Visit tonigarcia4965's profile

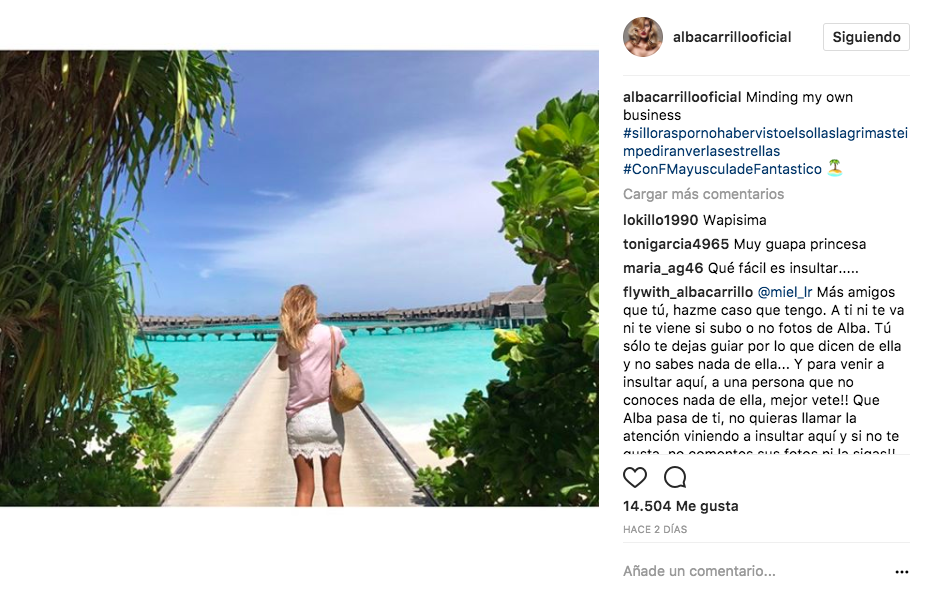[676, 244]
